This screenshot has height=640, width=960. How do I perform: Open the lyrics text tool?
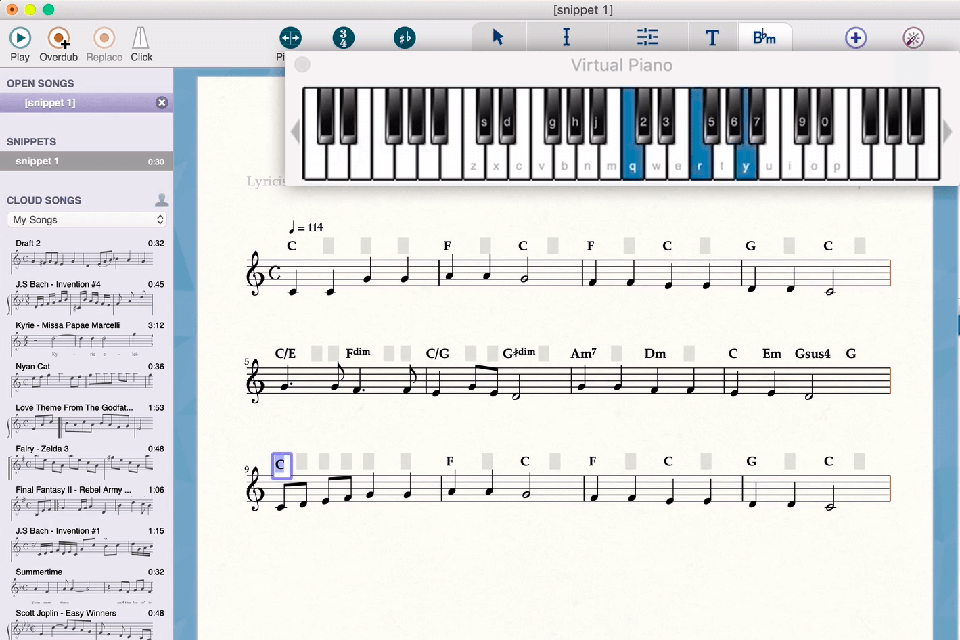coord(712,37)
